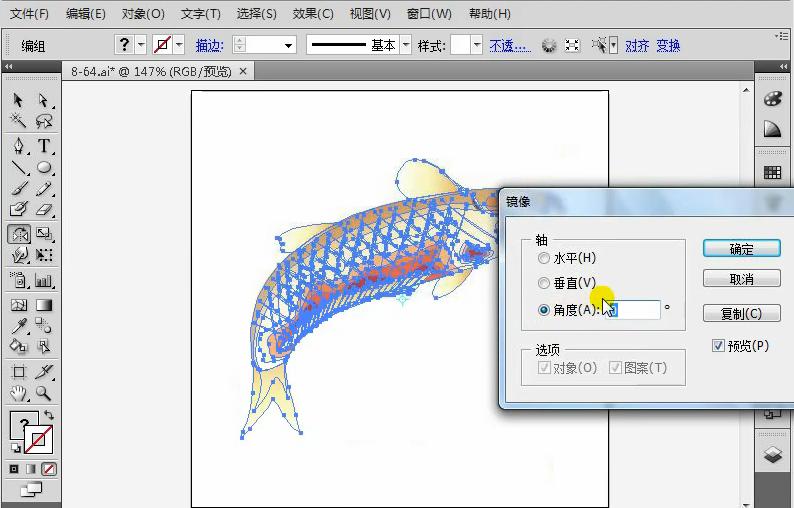Expand the select similar objects dropdown arrow

pos(614,46)
